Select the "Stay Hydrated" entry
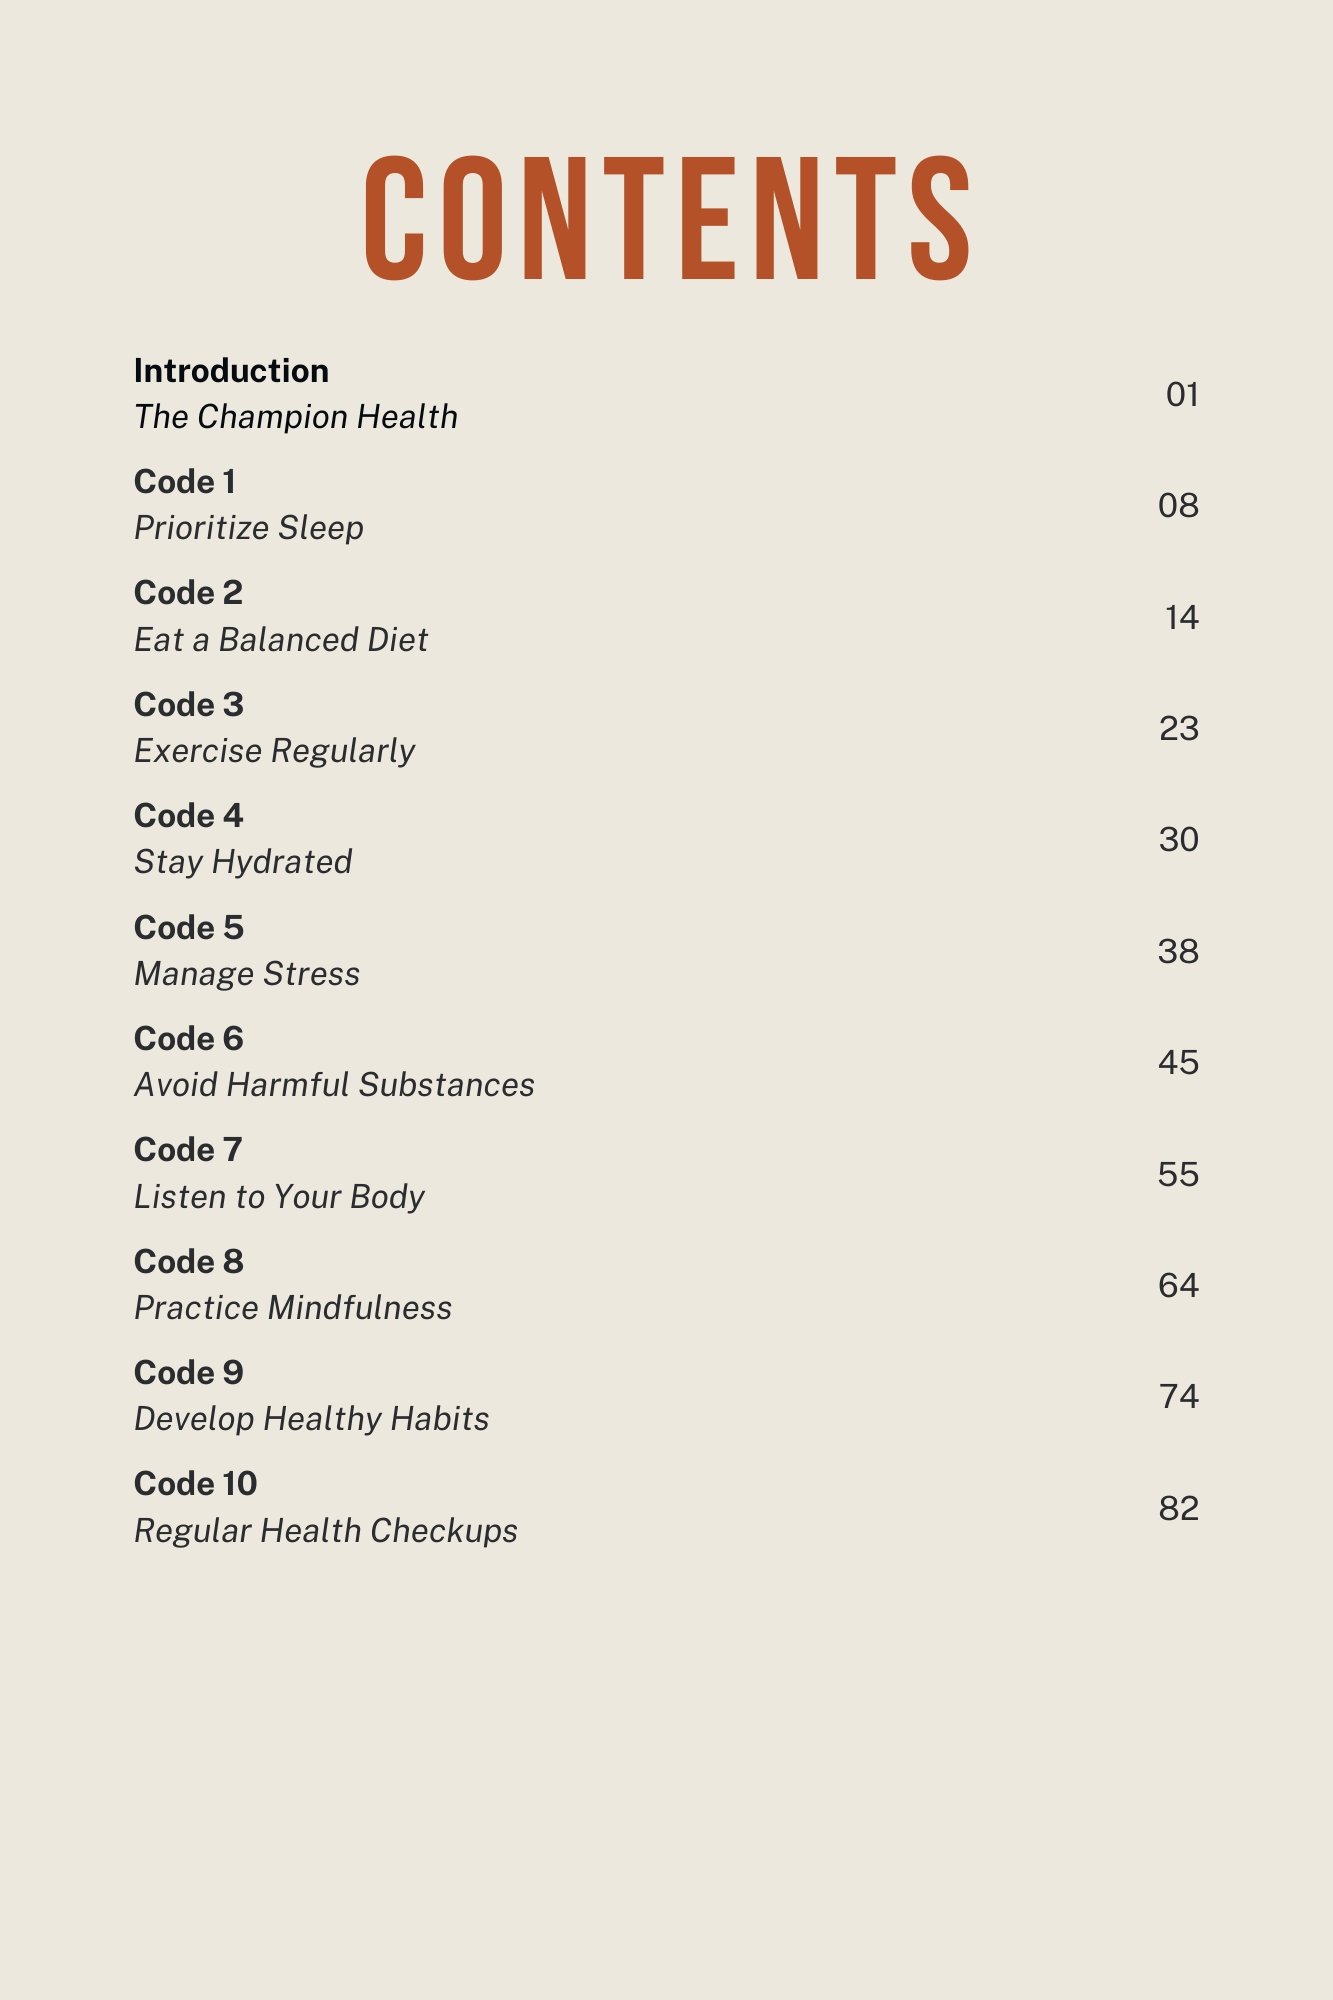This screenshot has width=1333, height=2000. click(x=243, y=862)
